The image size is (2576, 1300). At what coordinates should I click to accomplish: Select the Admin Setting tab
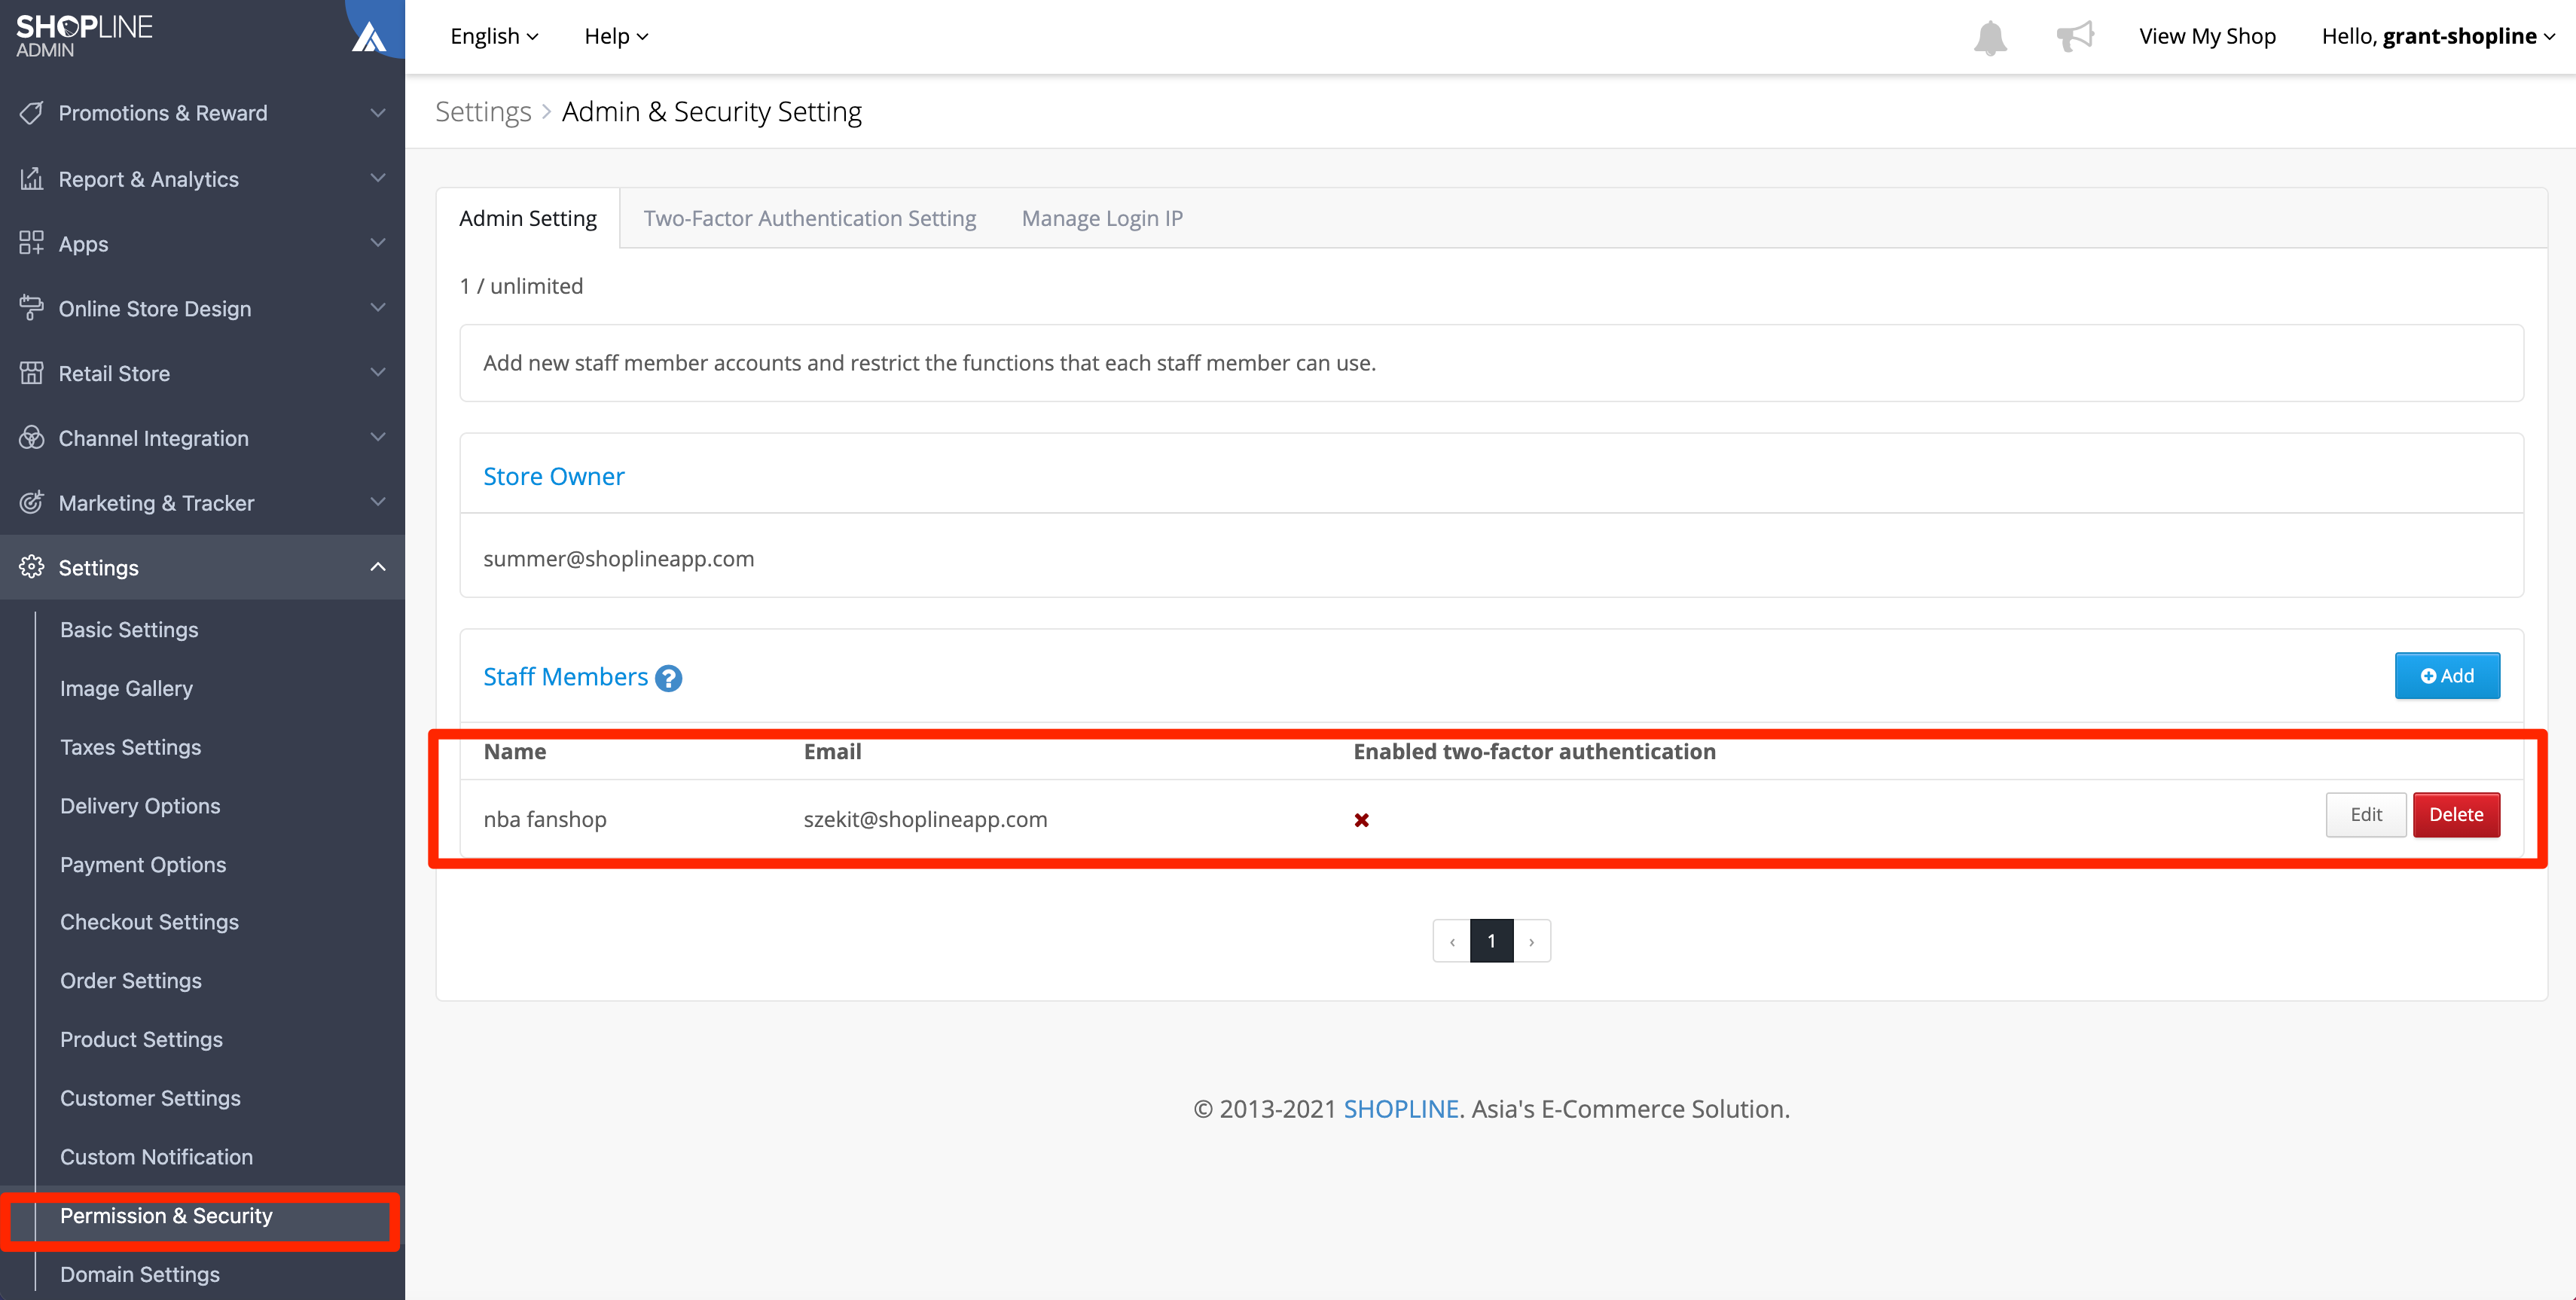(528, 218)
